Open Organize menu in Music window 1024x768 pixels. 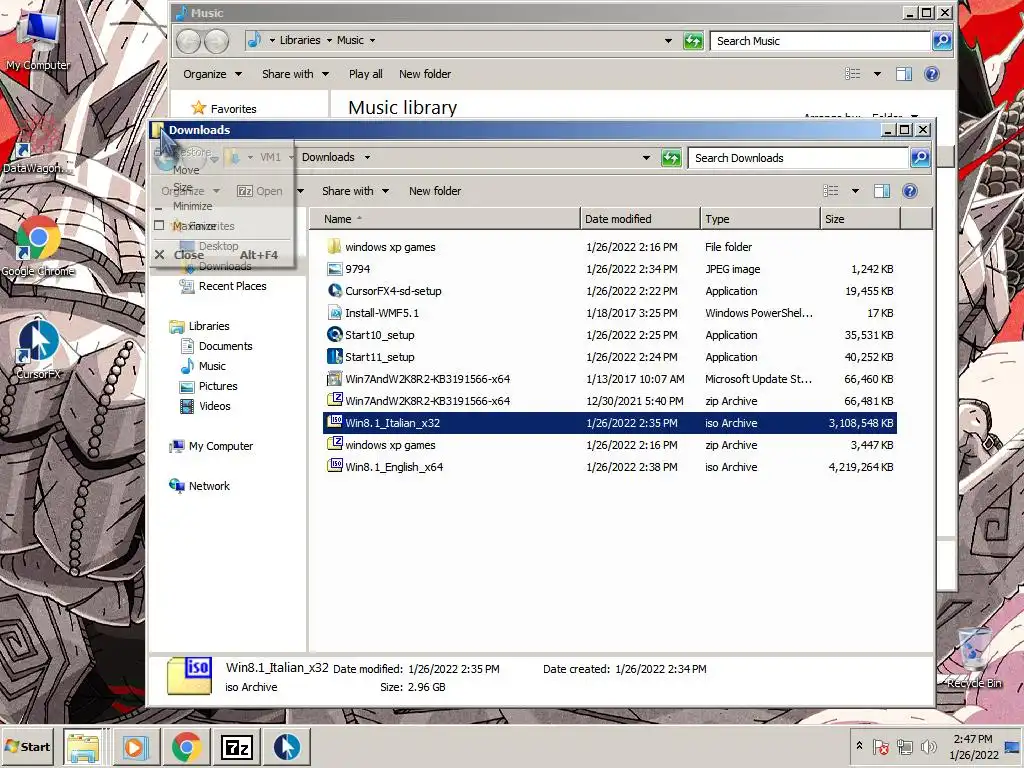tap(212, 74)
